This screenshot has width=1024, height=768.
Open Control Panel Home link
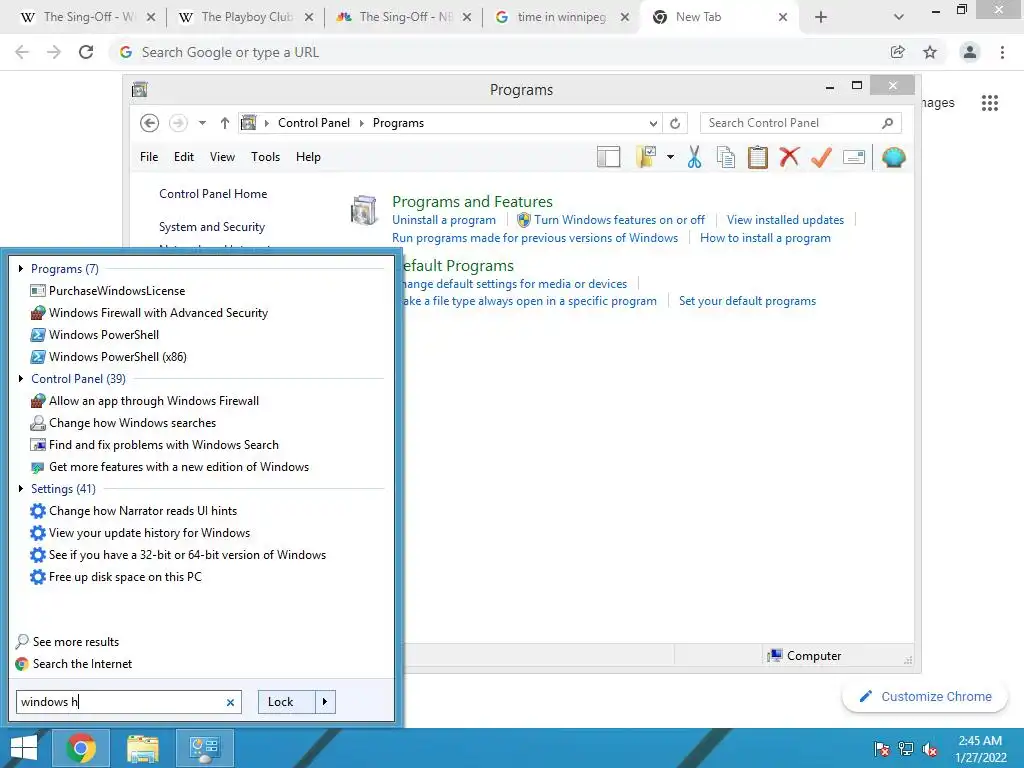pos(213,194)
